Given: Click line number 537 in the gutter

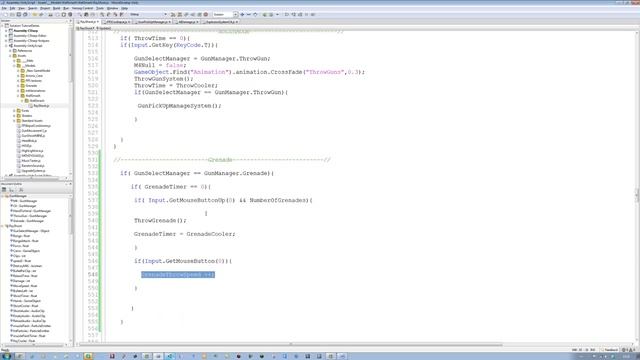Looking at the screenshot, I should pos(93,200).
